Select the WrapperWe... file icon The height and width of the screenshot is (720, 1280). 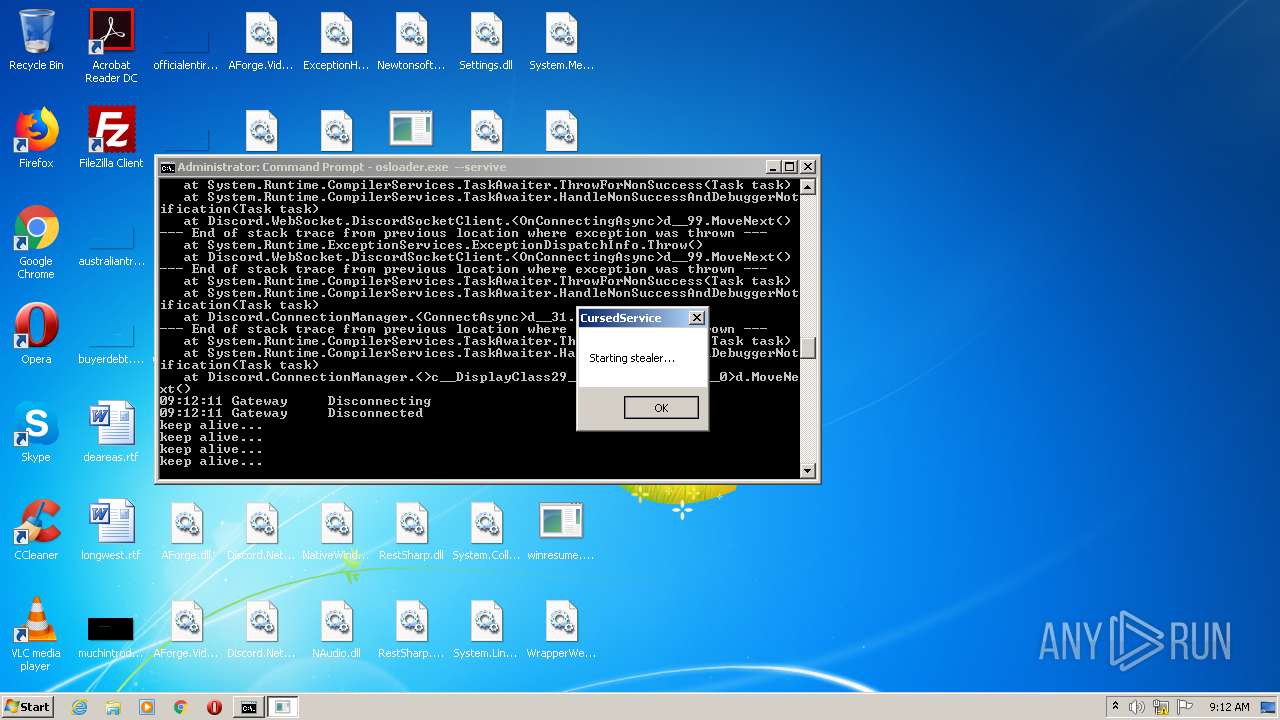tap(561, 629)
